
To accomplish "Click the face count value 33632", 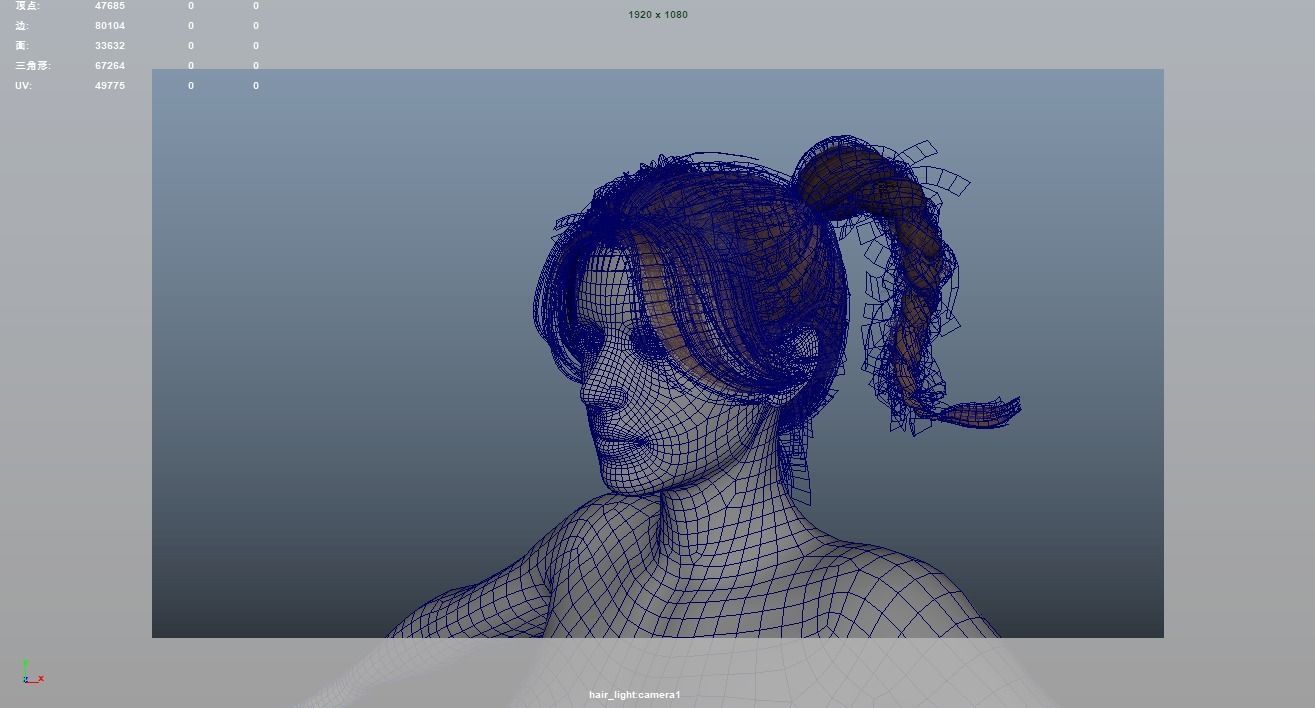I will click(110, 46).
